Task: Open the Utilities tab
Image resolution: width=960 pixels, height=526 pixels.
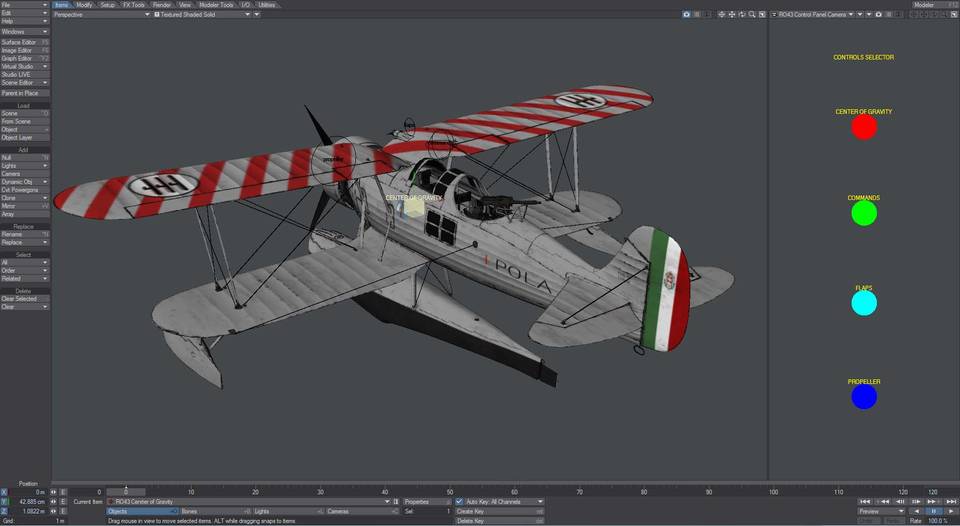Action: click(x=267, y=5)
